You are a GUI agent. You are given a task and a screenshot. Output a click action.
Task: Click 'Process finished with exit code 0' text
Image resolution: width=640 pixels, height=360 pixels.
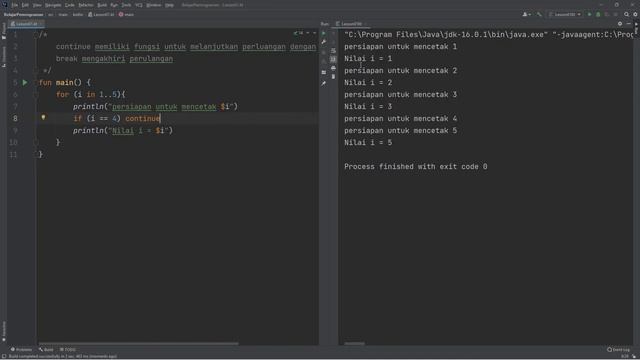click(x=416, y=167)
